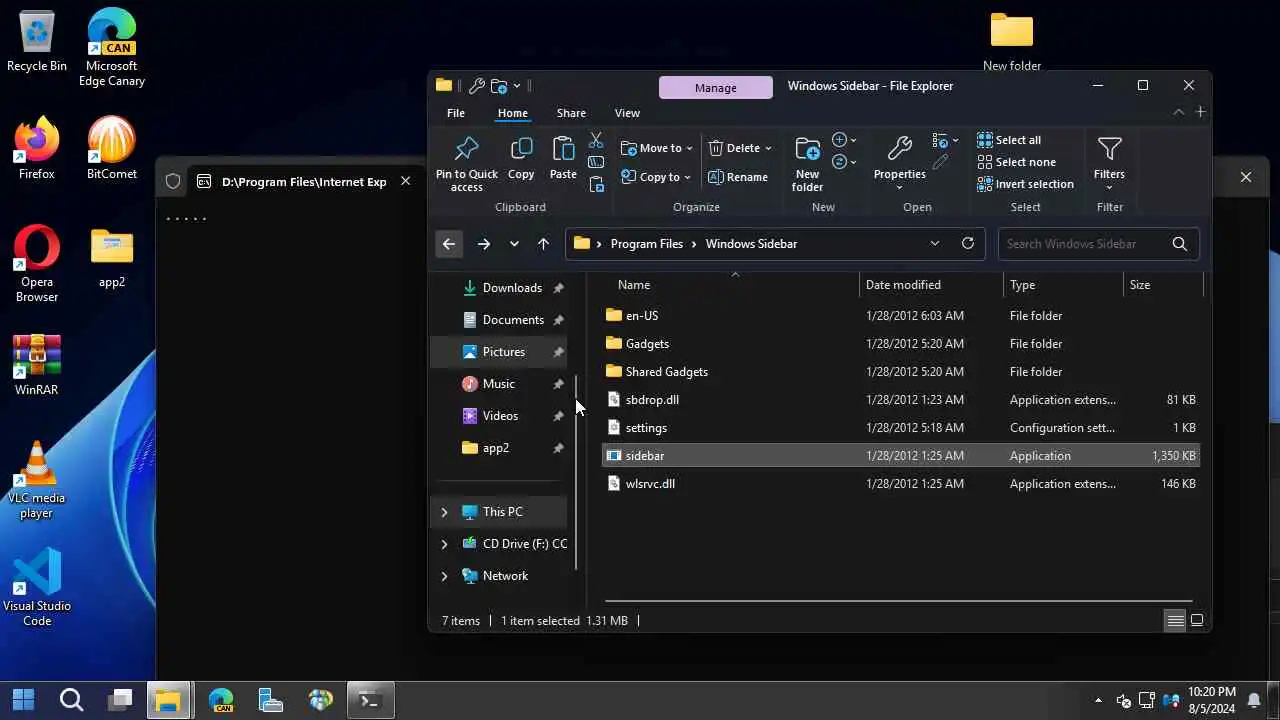Go up one folder level

543,243
